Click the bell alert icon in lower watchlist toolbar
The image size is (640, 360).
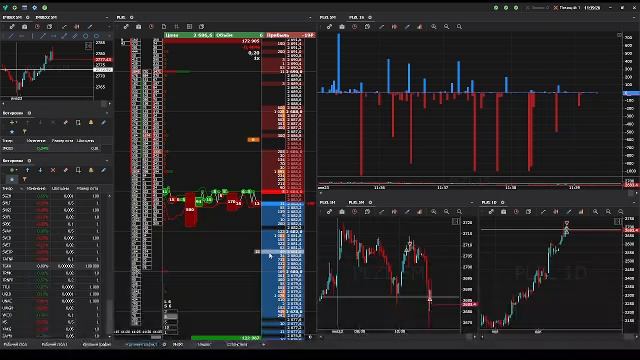(x=91, y=170)
